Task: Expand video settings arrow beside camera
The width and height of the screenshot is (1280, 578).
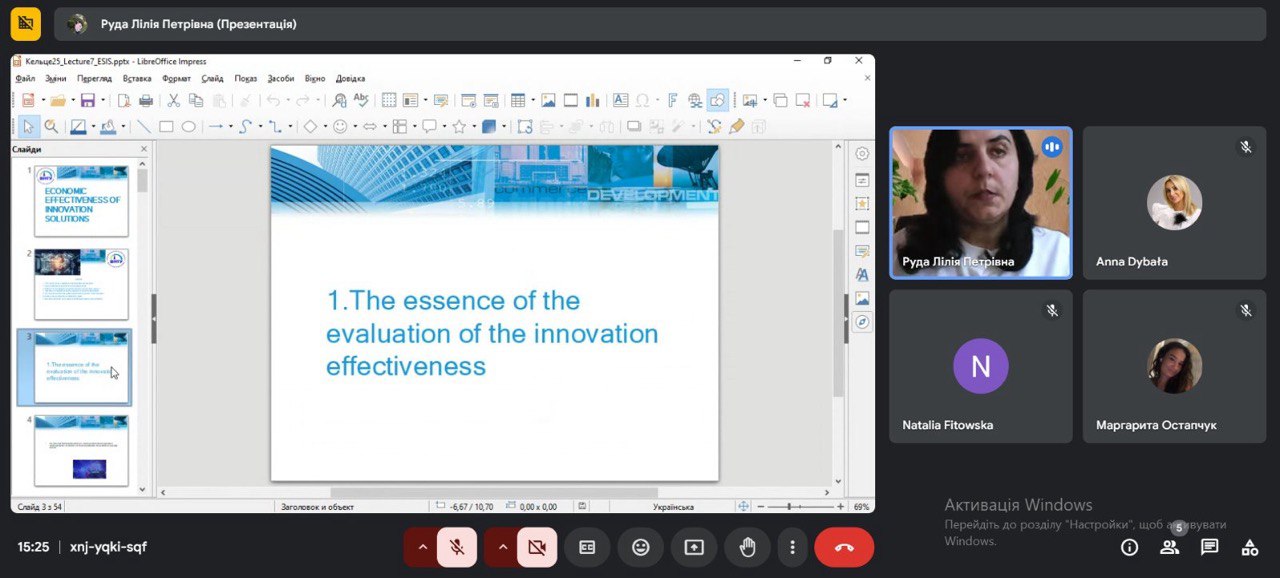Action: (x=502, y=547)
